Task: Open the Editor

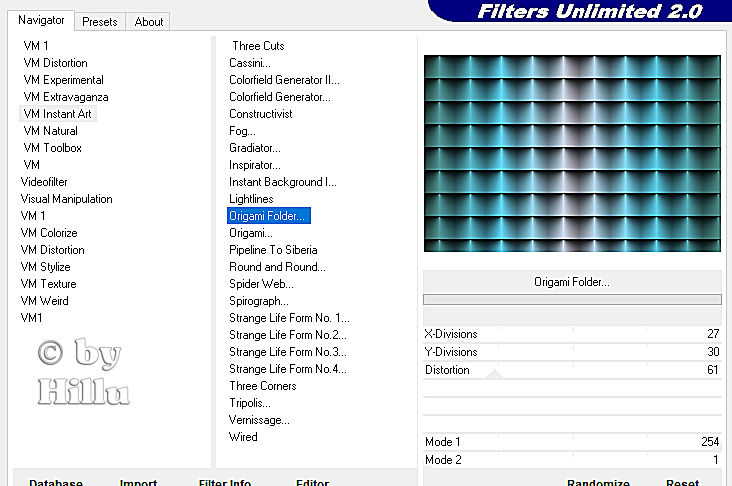Action: (x=312, y=481)
